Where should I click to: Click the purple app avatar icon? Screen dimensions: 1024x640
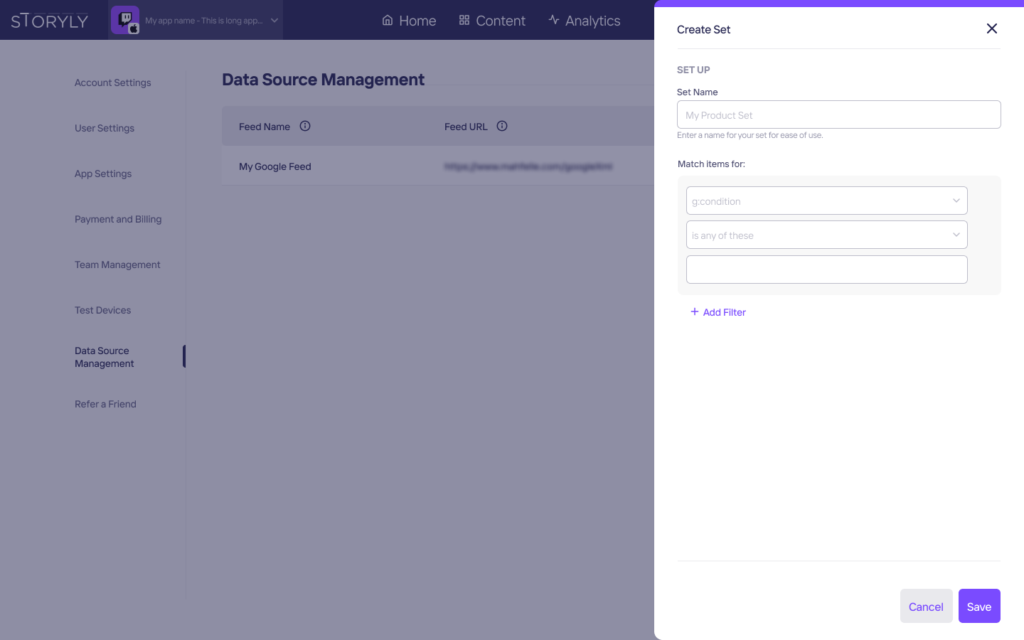pyautogui.click(x=125, y=20)
